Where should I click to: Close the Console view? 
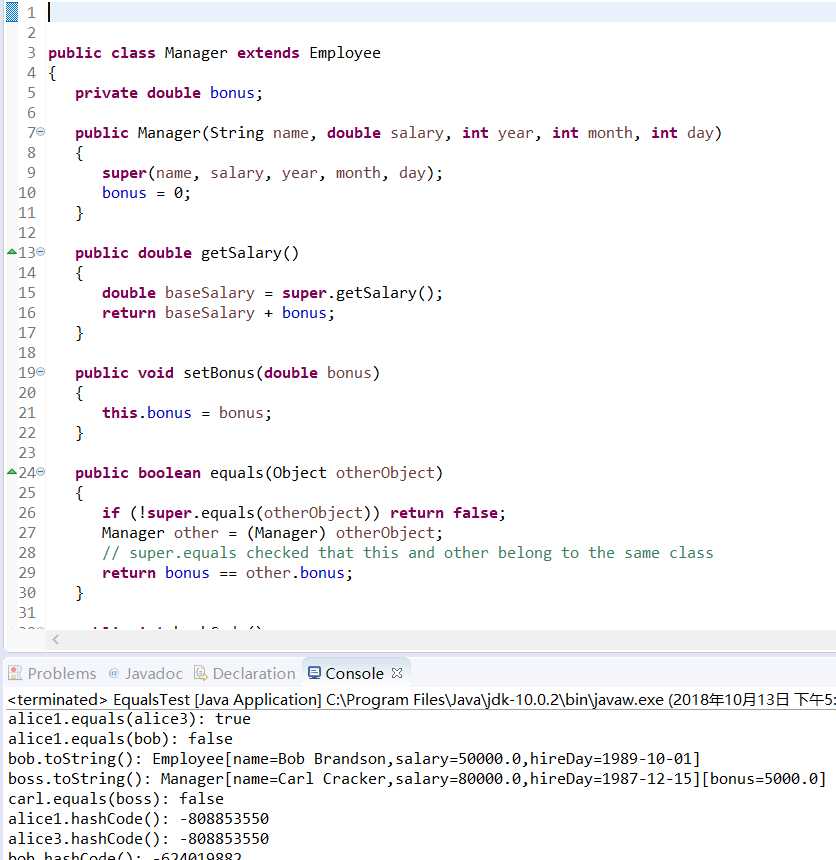tap(397, 673)
